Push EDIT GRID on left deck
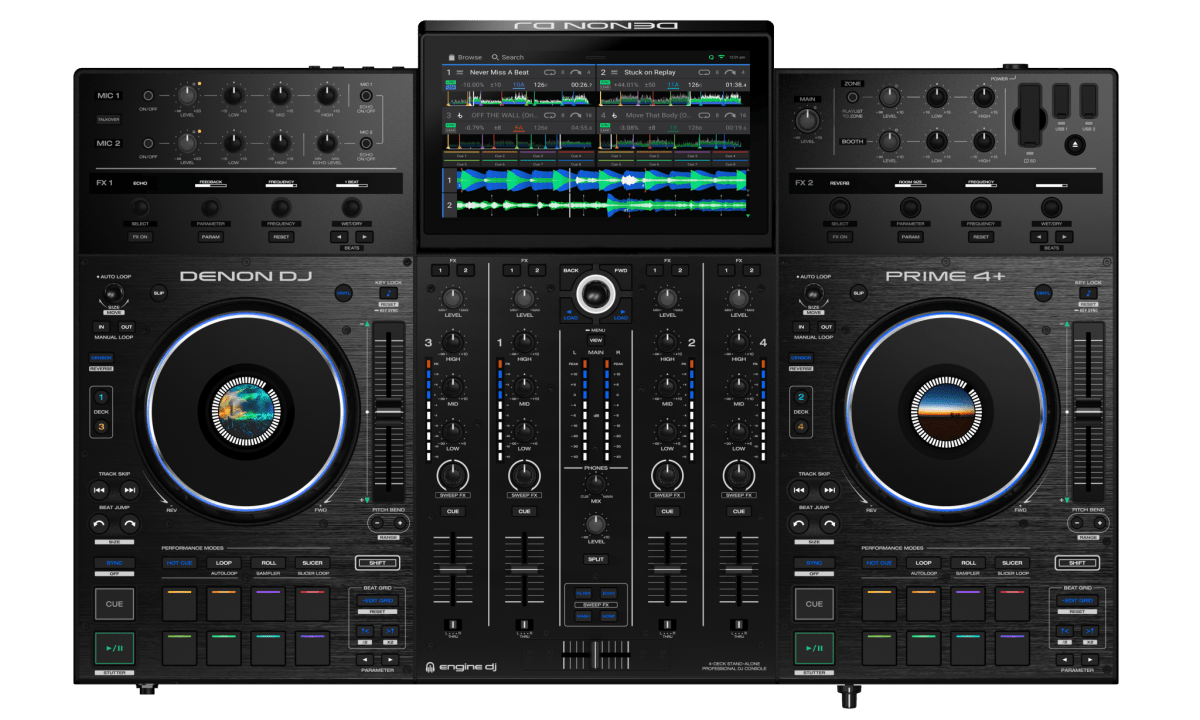Image resolution: width=1200 pixels, height=720 pixels. tap(377, 600)
